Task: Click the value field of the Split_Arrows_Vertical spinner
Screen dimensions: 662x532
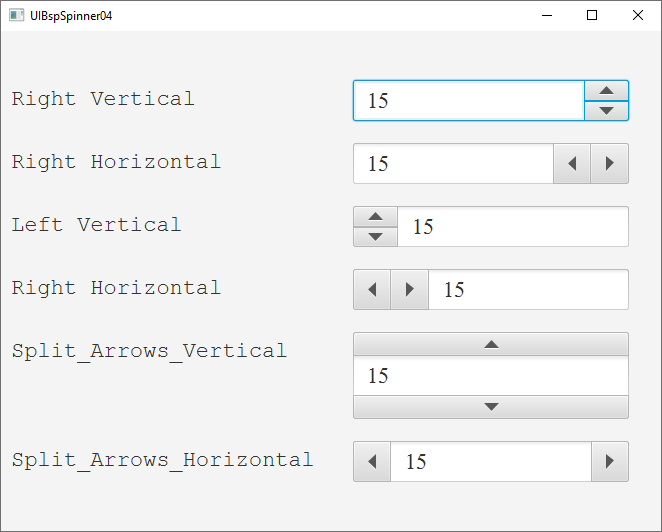Action: 490,376
